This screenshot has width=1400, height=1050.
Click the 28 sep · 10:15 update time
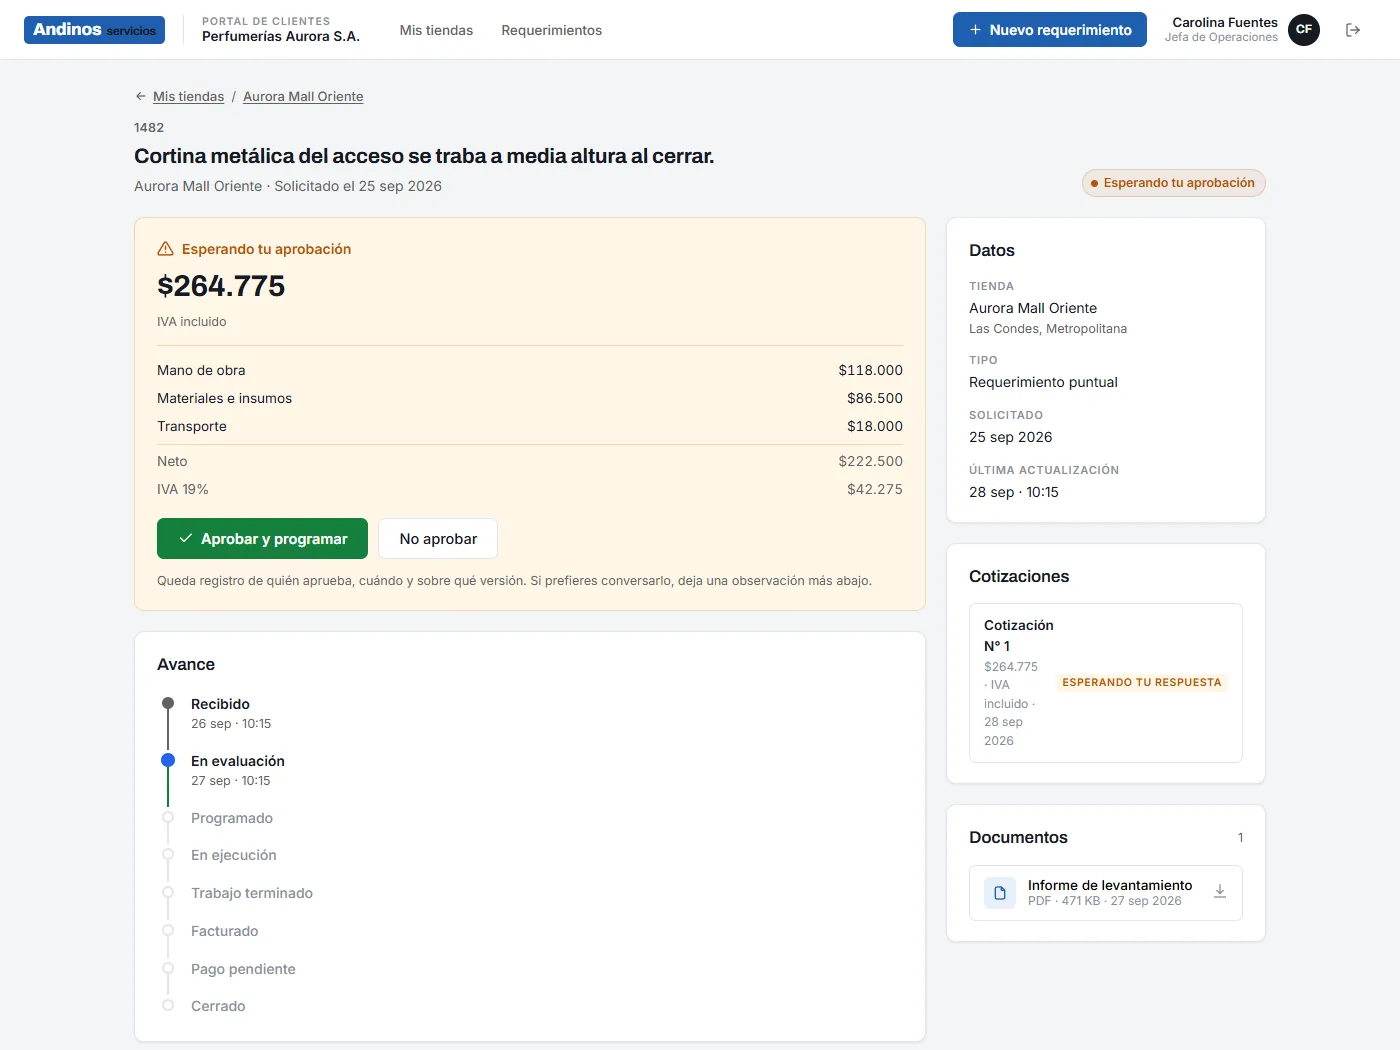(x=1014, y=492)
